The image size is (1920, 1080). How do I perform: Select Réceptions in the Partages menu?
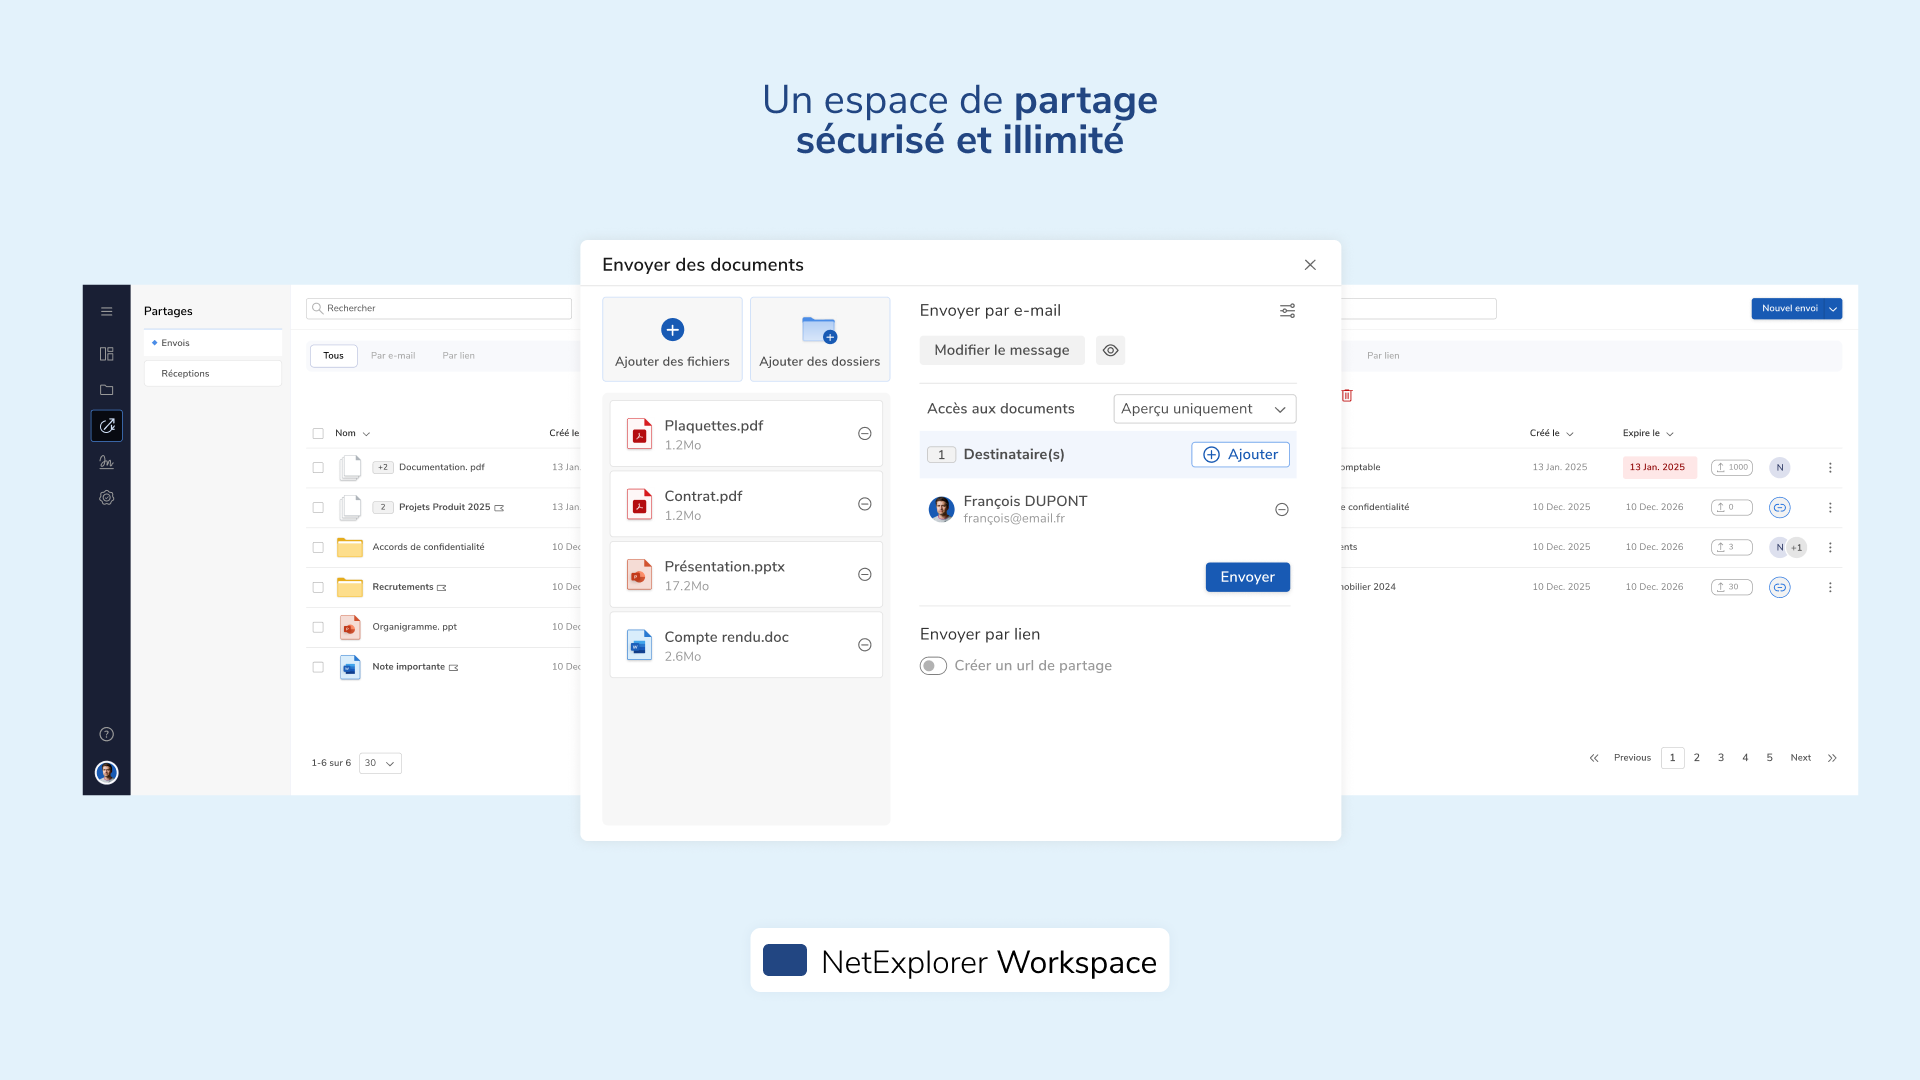(x=185, y=373)
